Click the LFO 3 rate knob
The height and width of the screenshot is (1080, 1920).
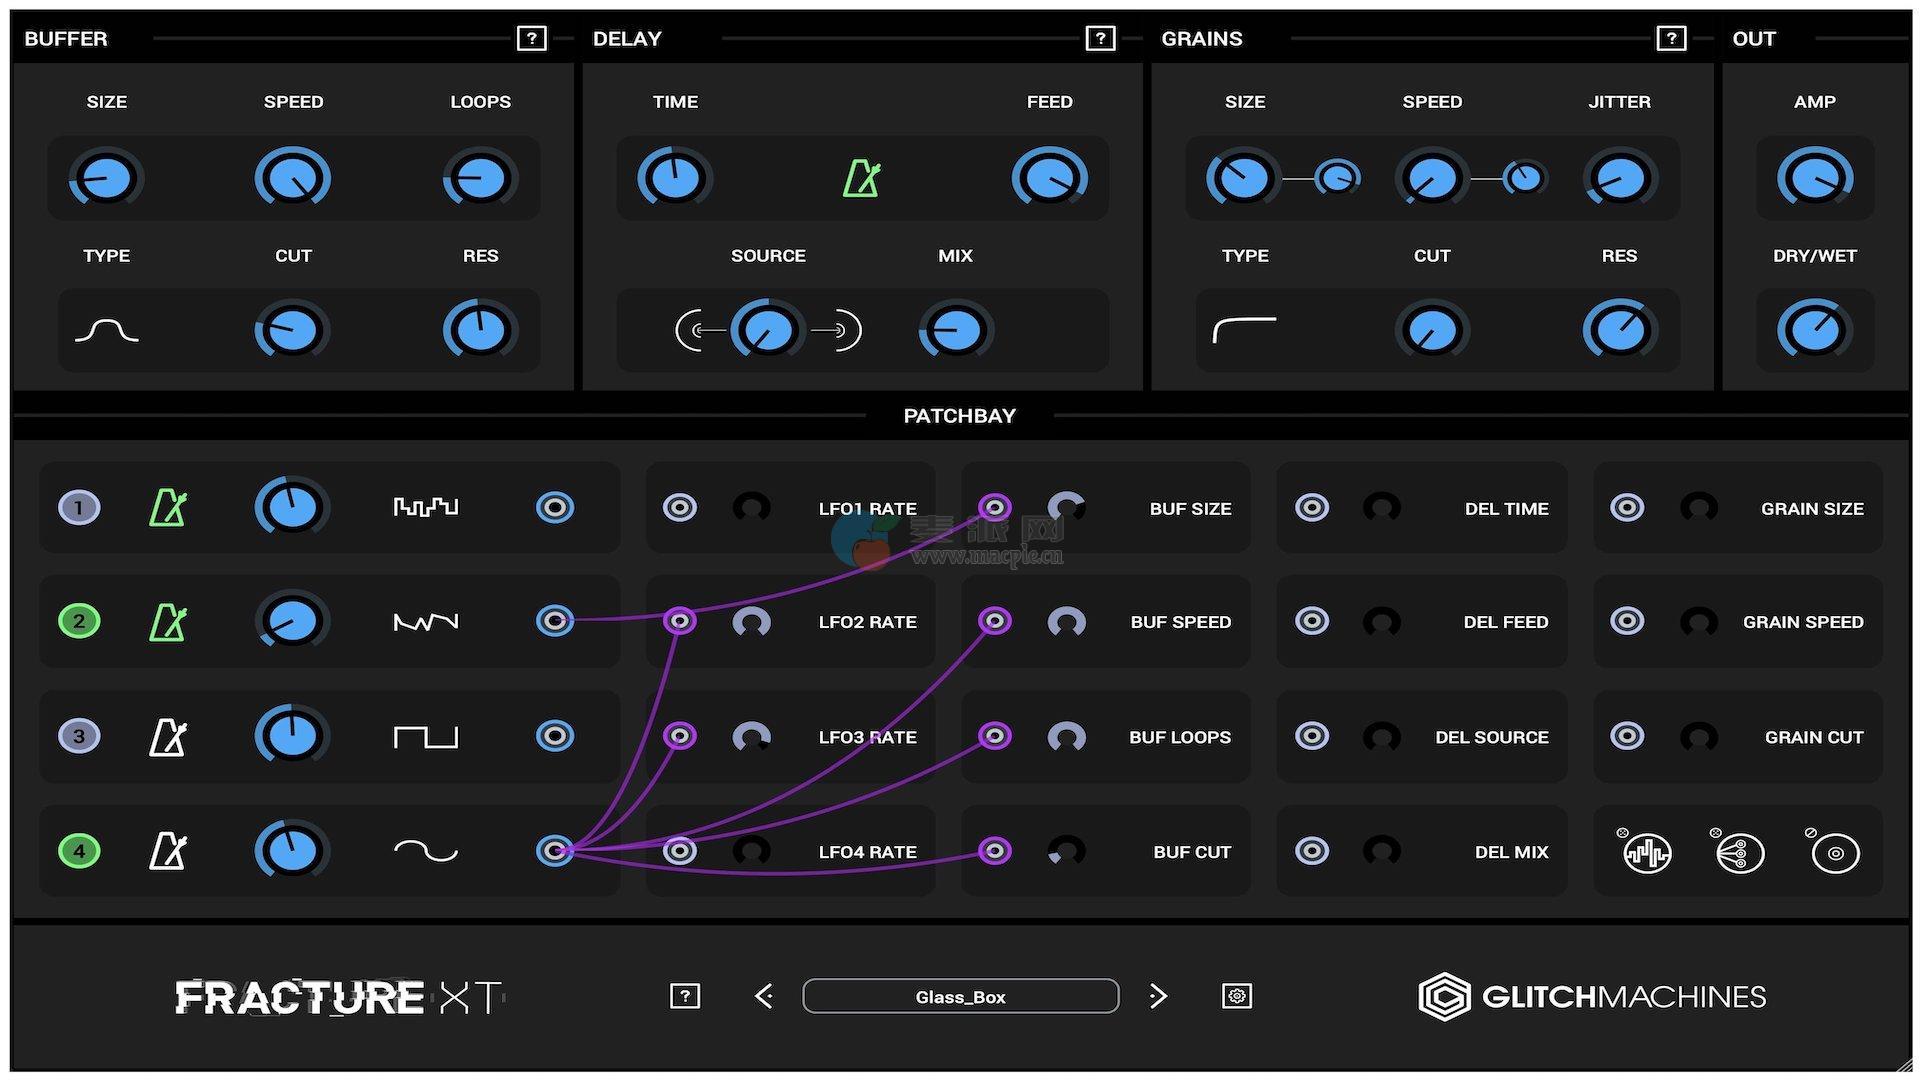tap(293, 737)
